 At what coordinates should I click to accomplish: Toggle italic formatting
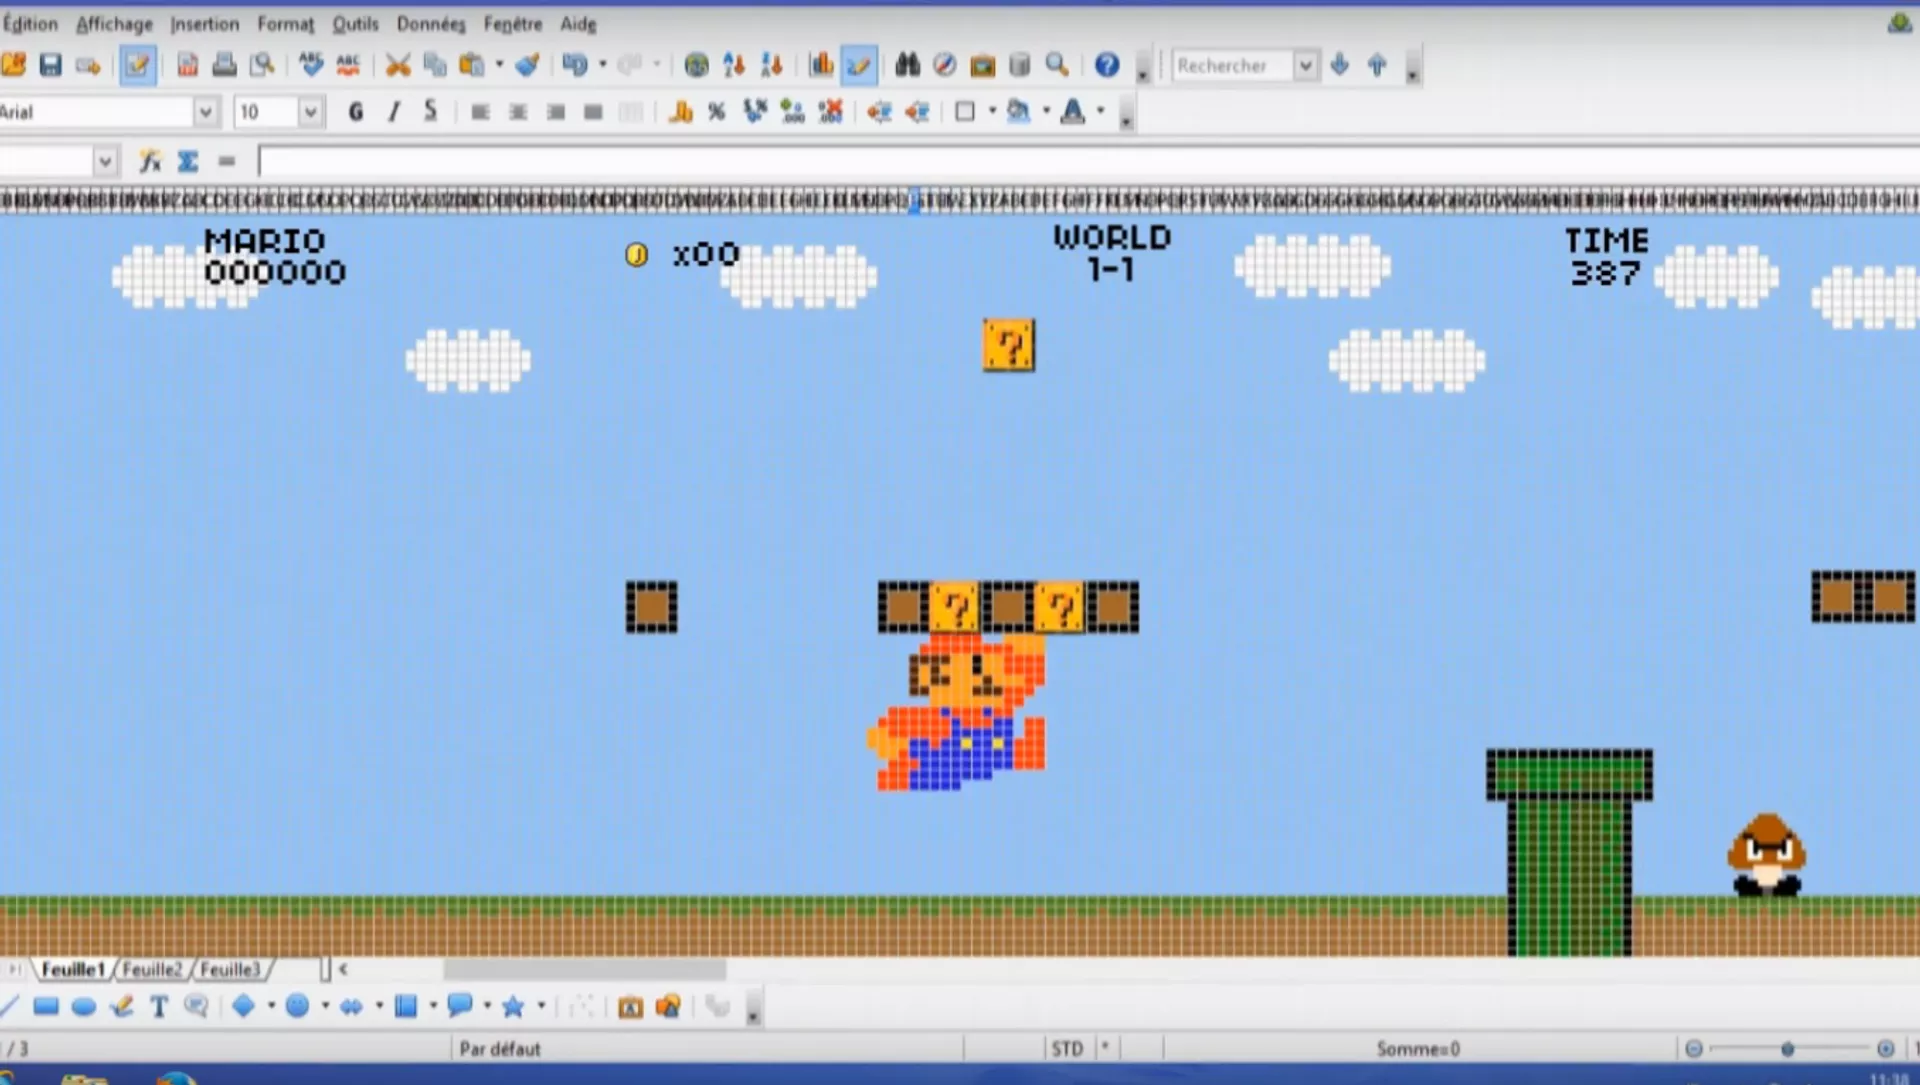point(393,112)
